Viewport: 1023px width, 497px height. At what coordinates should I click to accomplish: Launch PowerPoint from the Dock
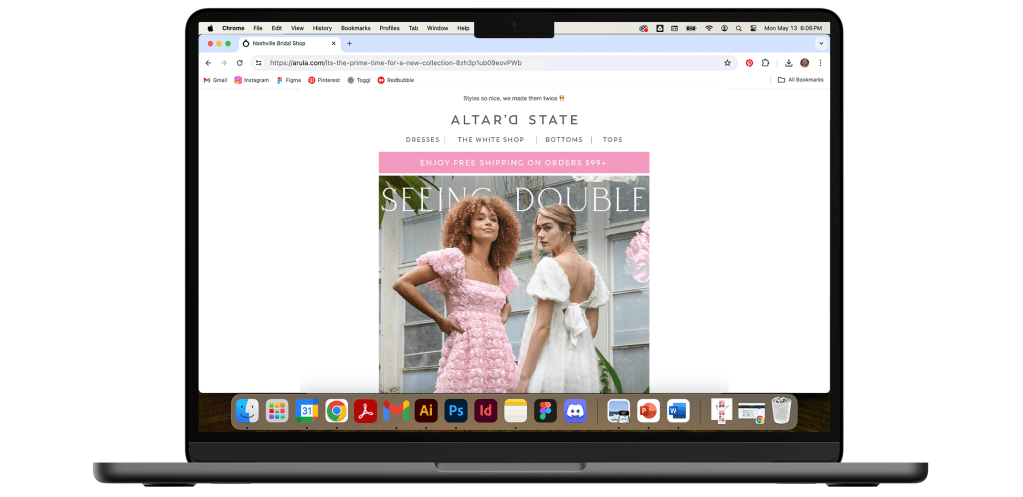pyautogui.click(x=649, y=411)
